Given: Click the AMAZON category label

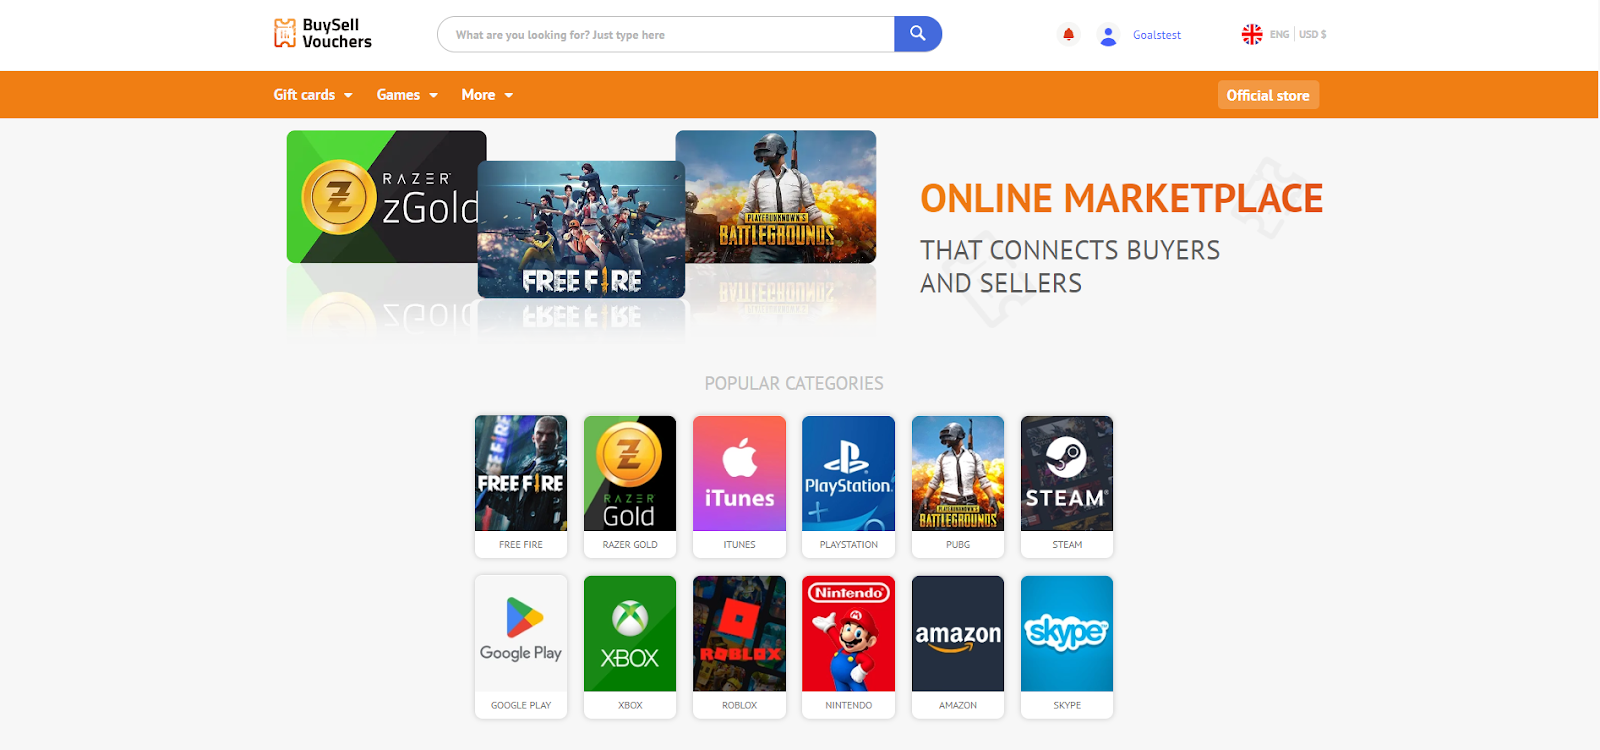Looking at the screenshot, I should [x=958, y=705].
